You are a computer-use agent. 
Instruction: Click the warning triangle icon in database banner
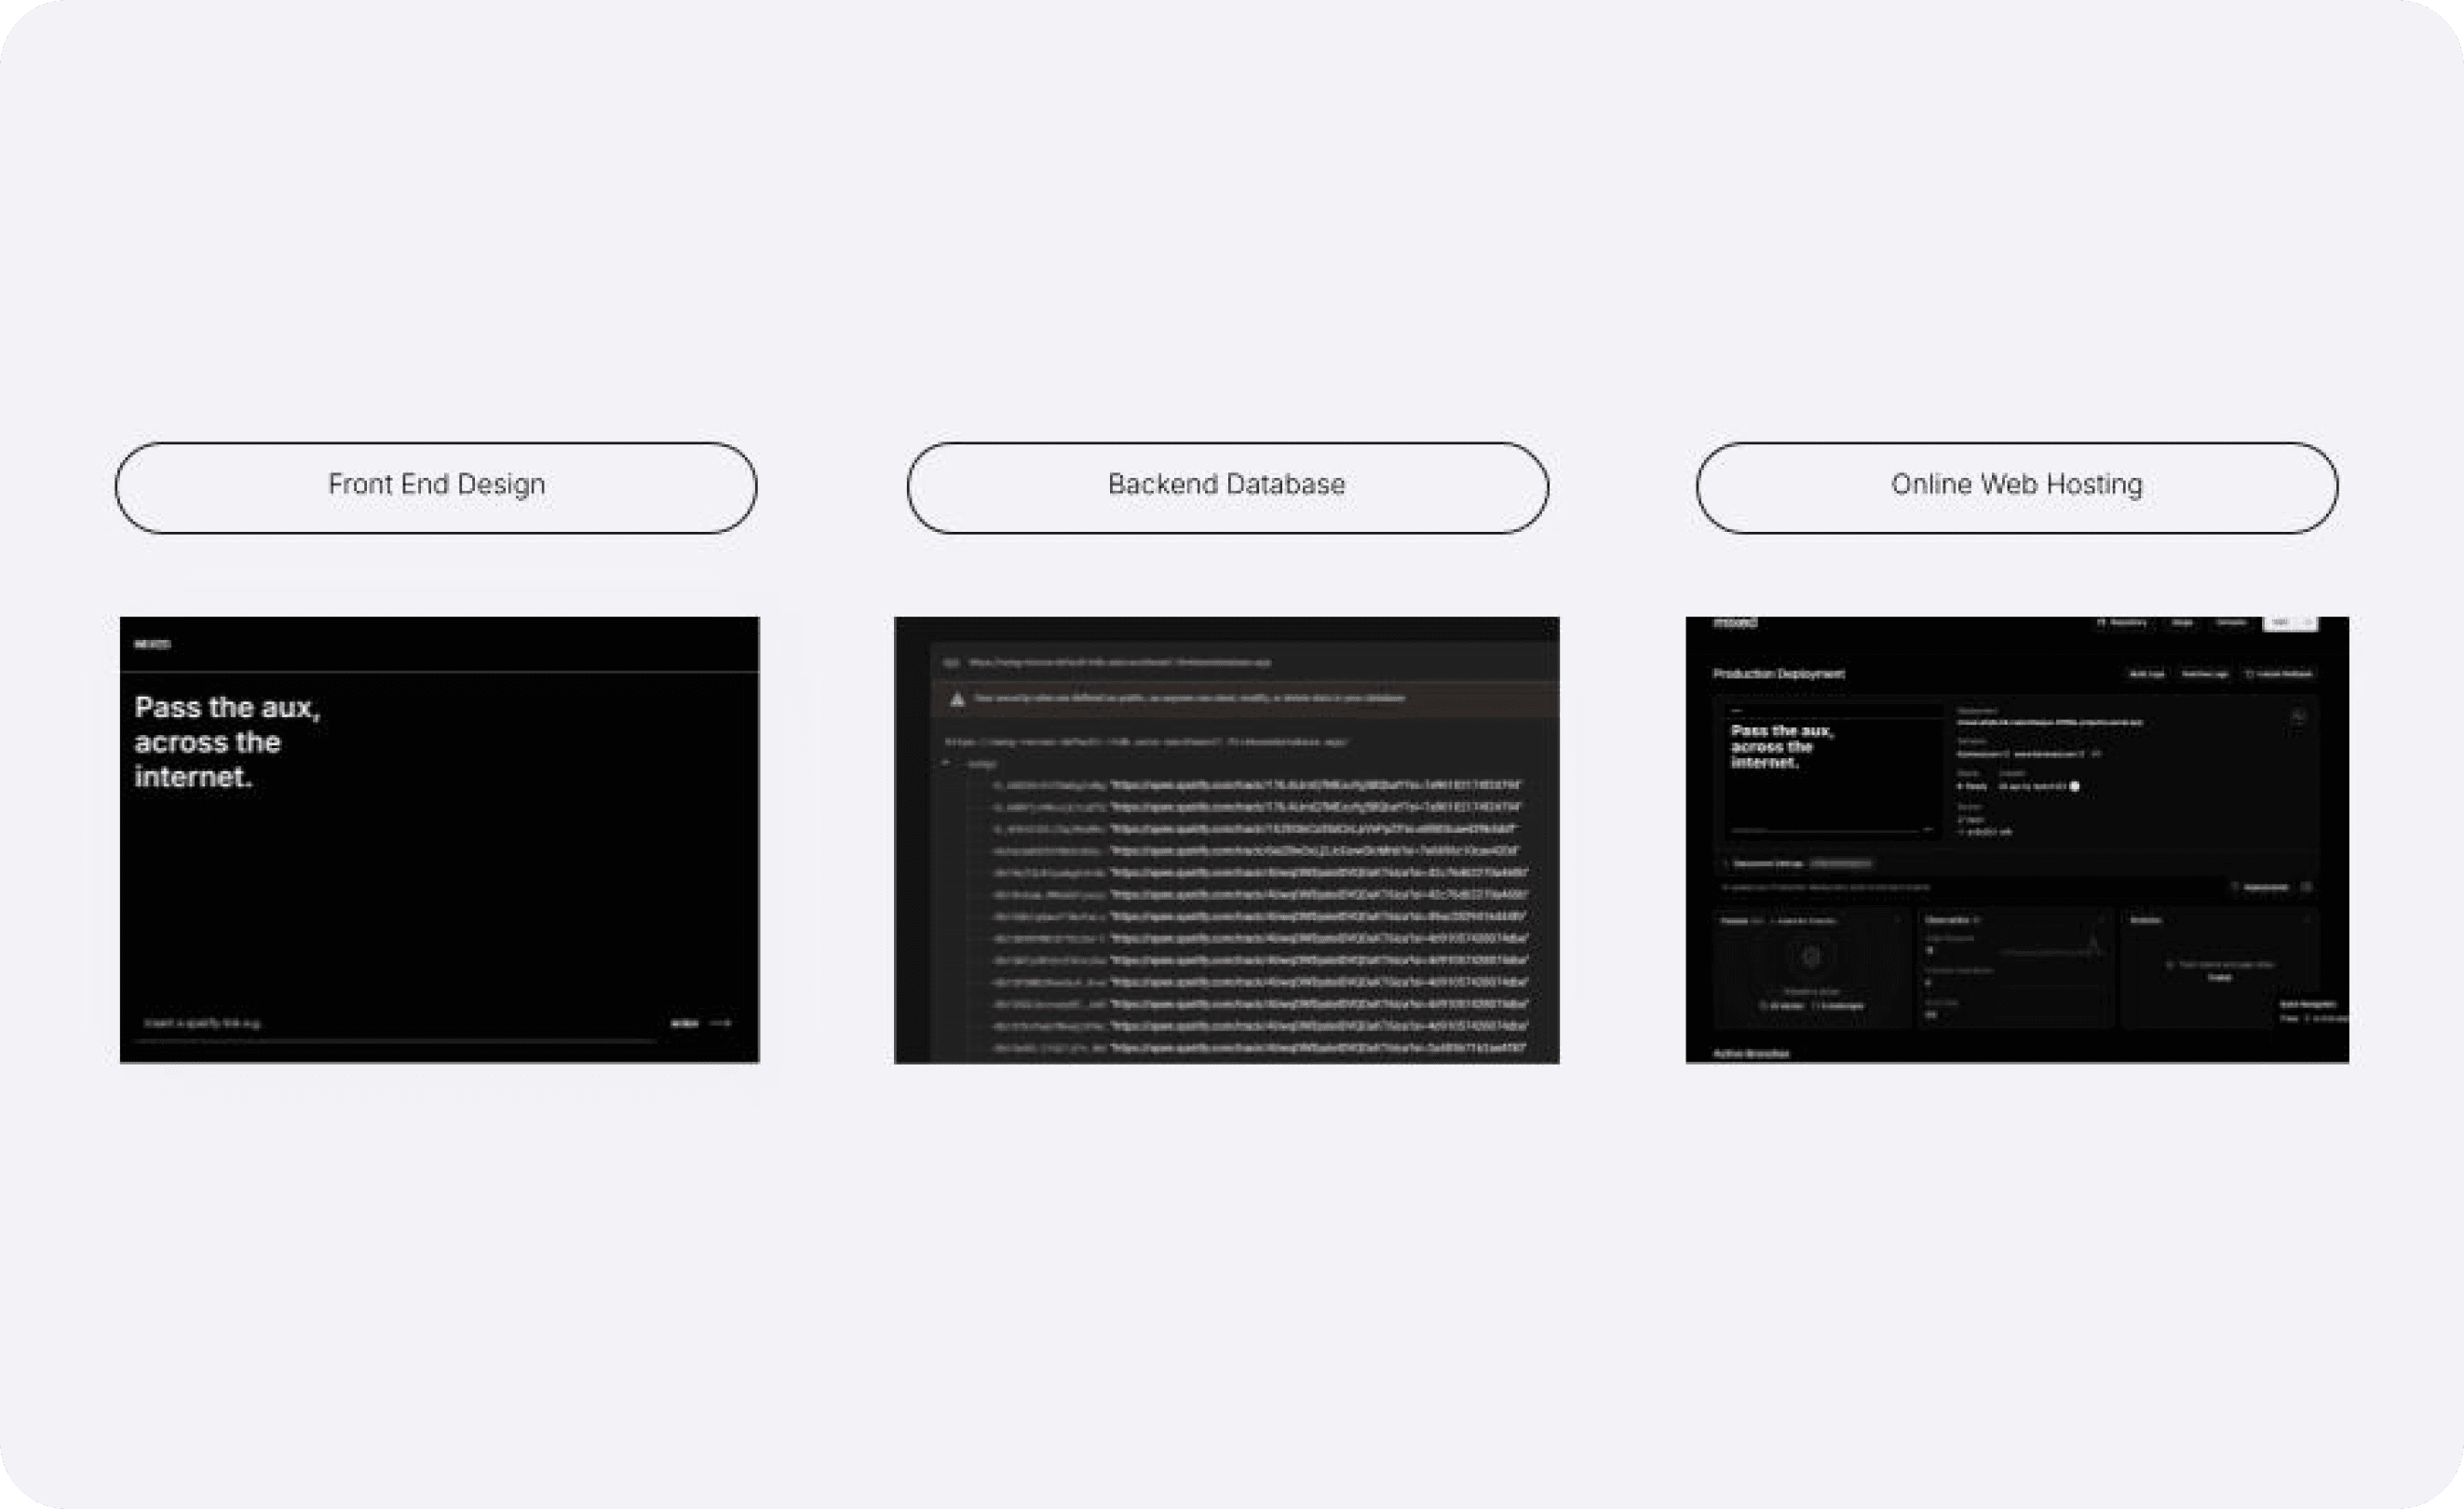click(x=957, y=699)
